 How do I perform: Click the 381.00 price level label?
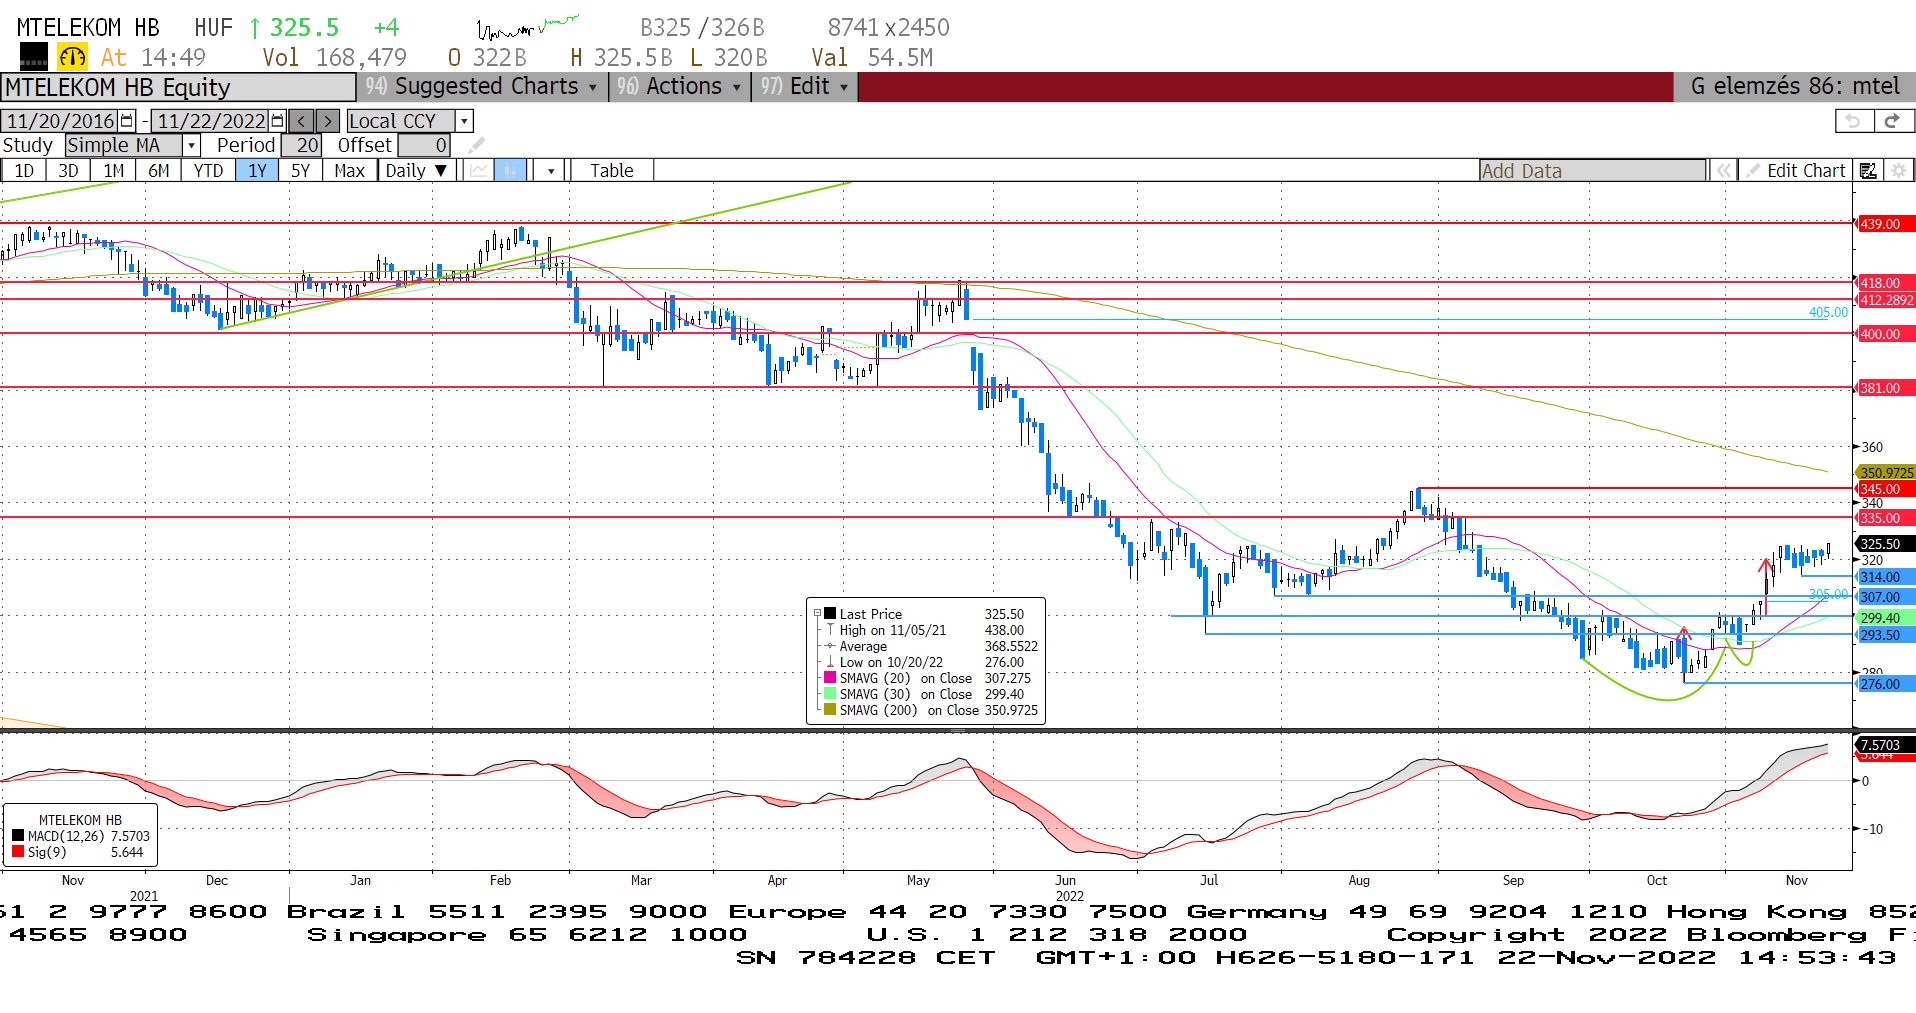(1884, 388)
